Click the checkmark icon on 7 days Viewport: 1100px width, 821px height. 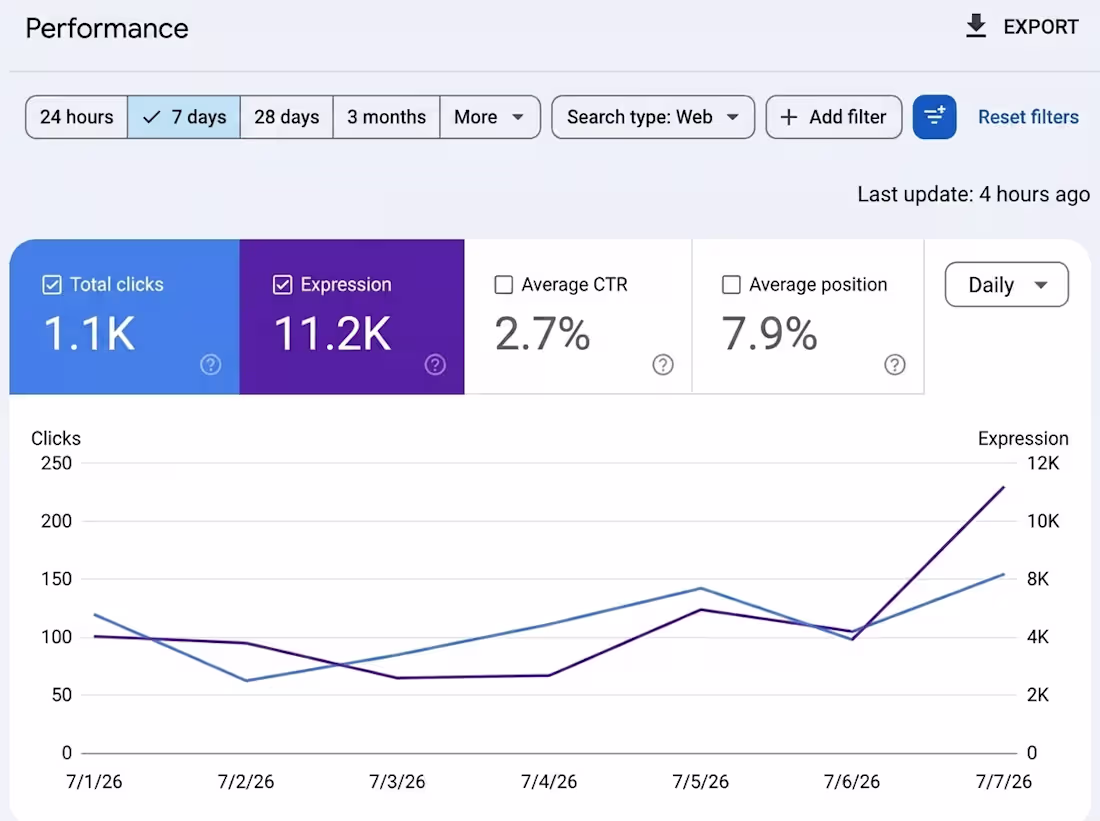[x=152, y=117]
